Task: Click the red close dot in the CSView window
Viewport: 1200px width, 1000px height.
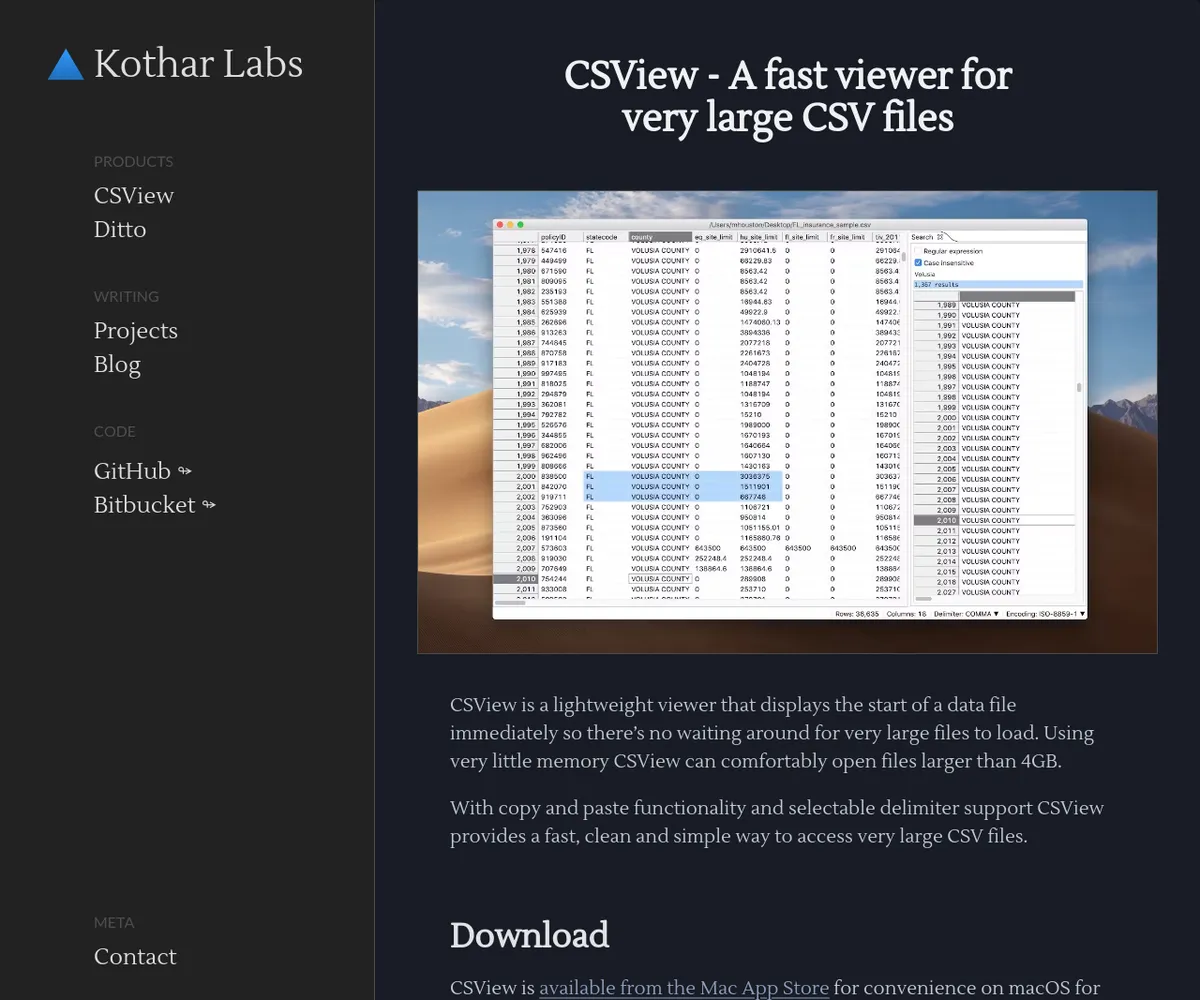Action: click(501, 225)
